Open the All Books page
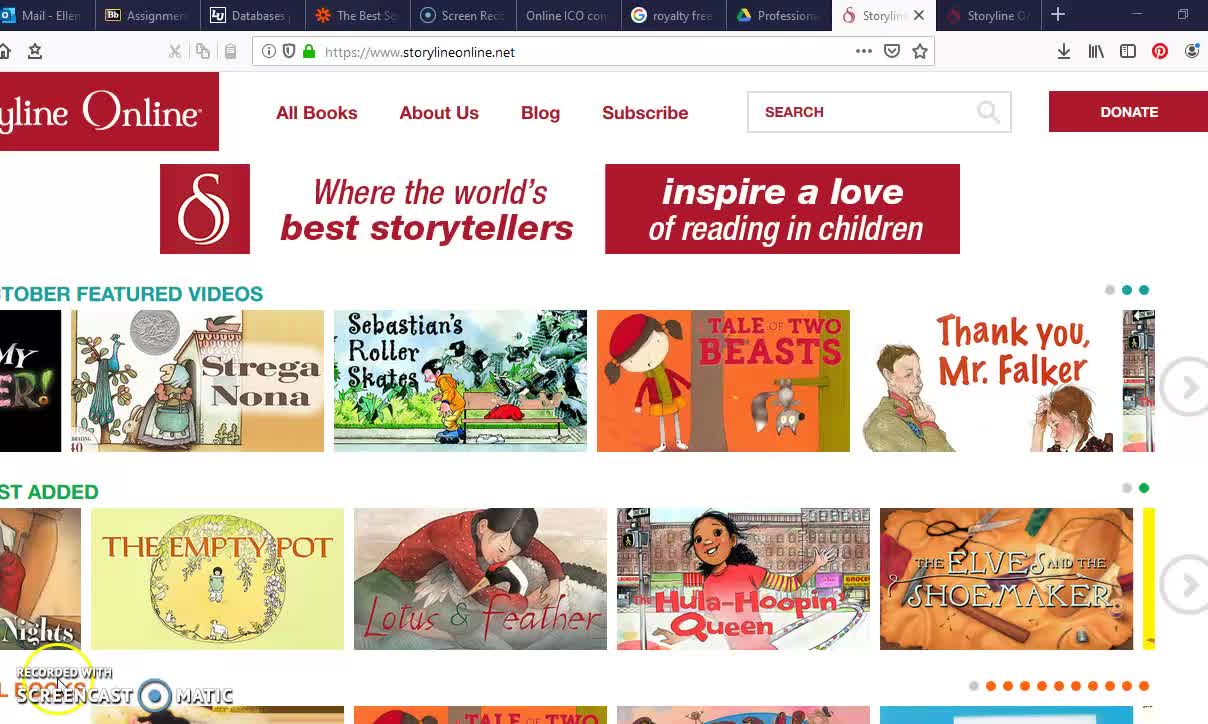 [317, 113]
